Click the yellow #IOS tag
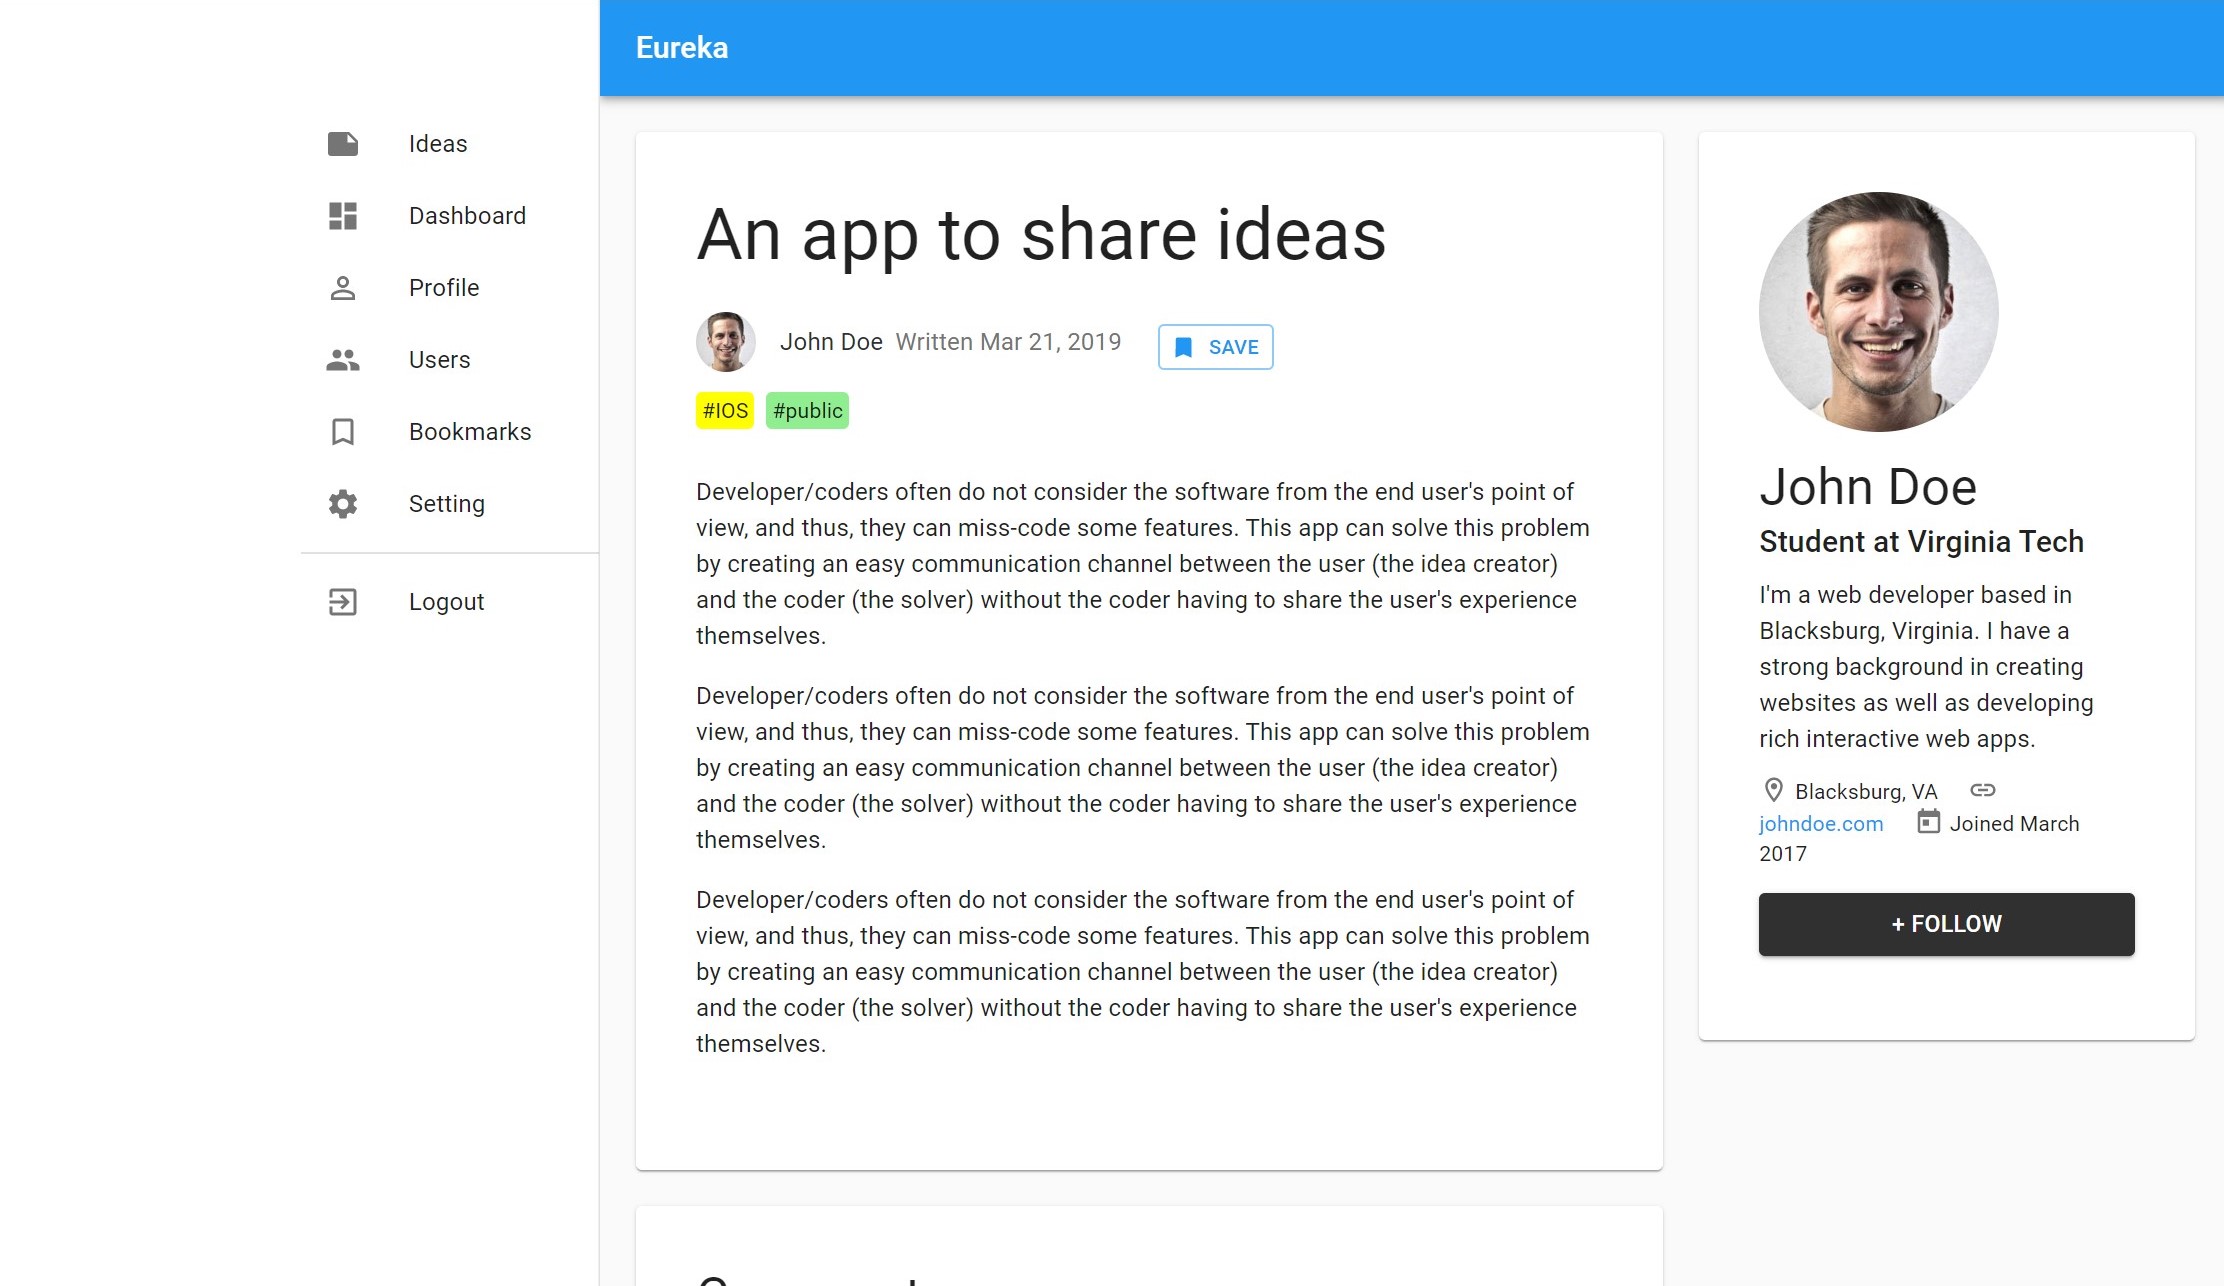2224x1286 pixels. click(725, 411)
